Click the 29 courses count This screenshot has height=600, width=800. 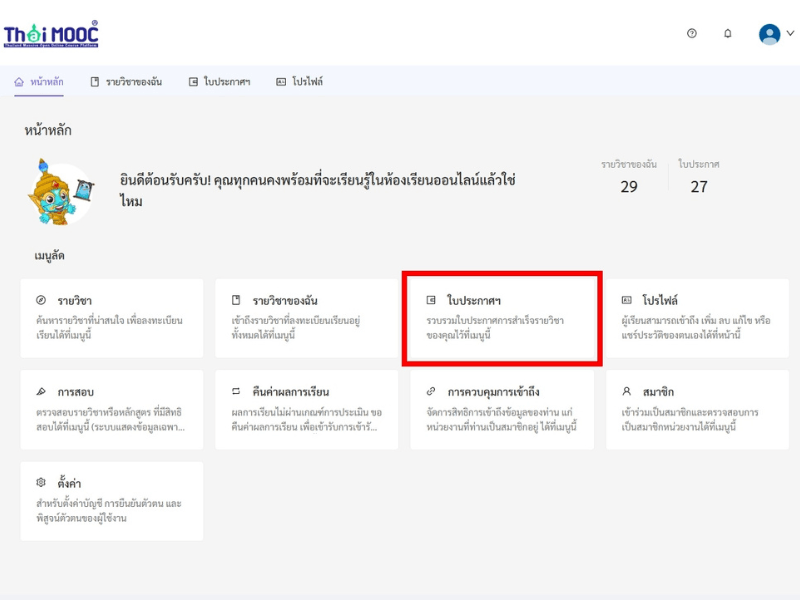pos(629,187)
